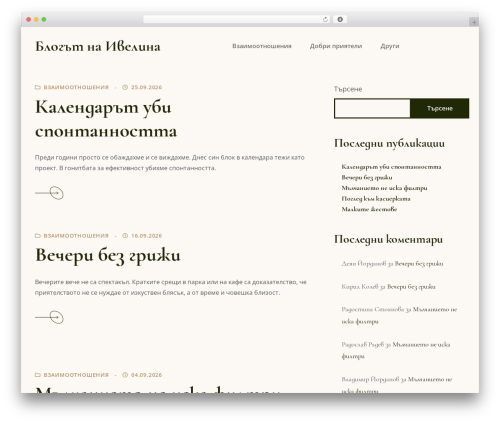Click the search text field
500x423 pixels.
pos(372,108)
